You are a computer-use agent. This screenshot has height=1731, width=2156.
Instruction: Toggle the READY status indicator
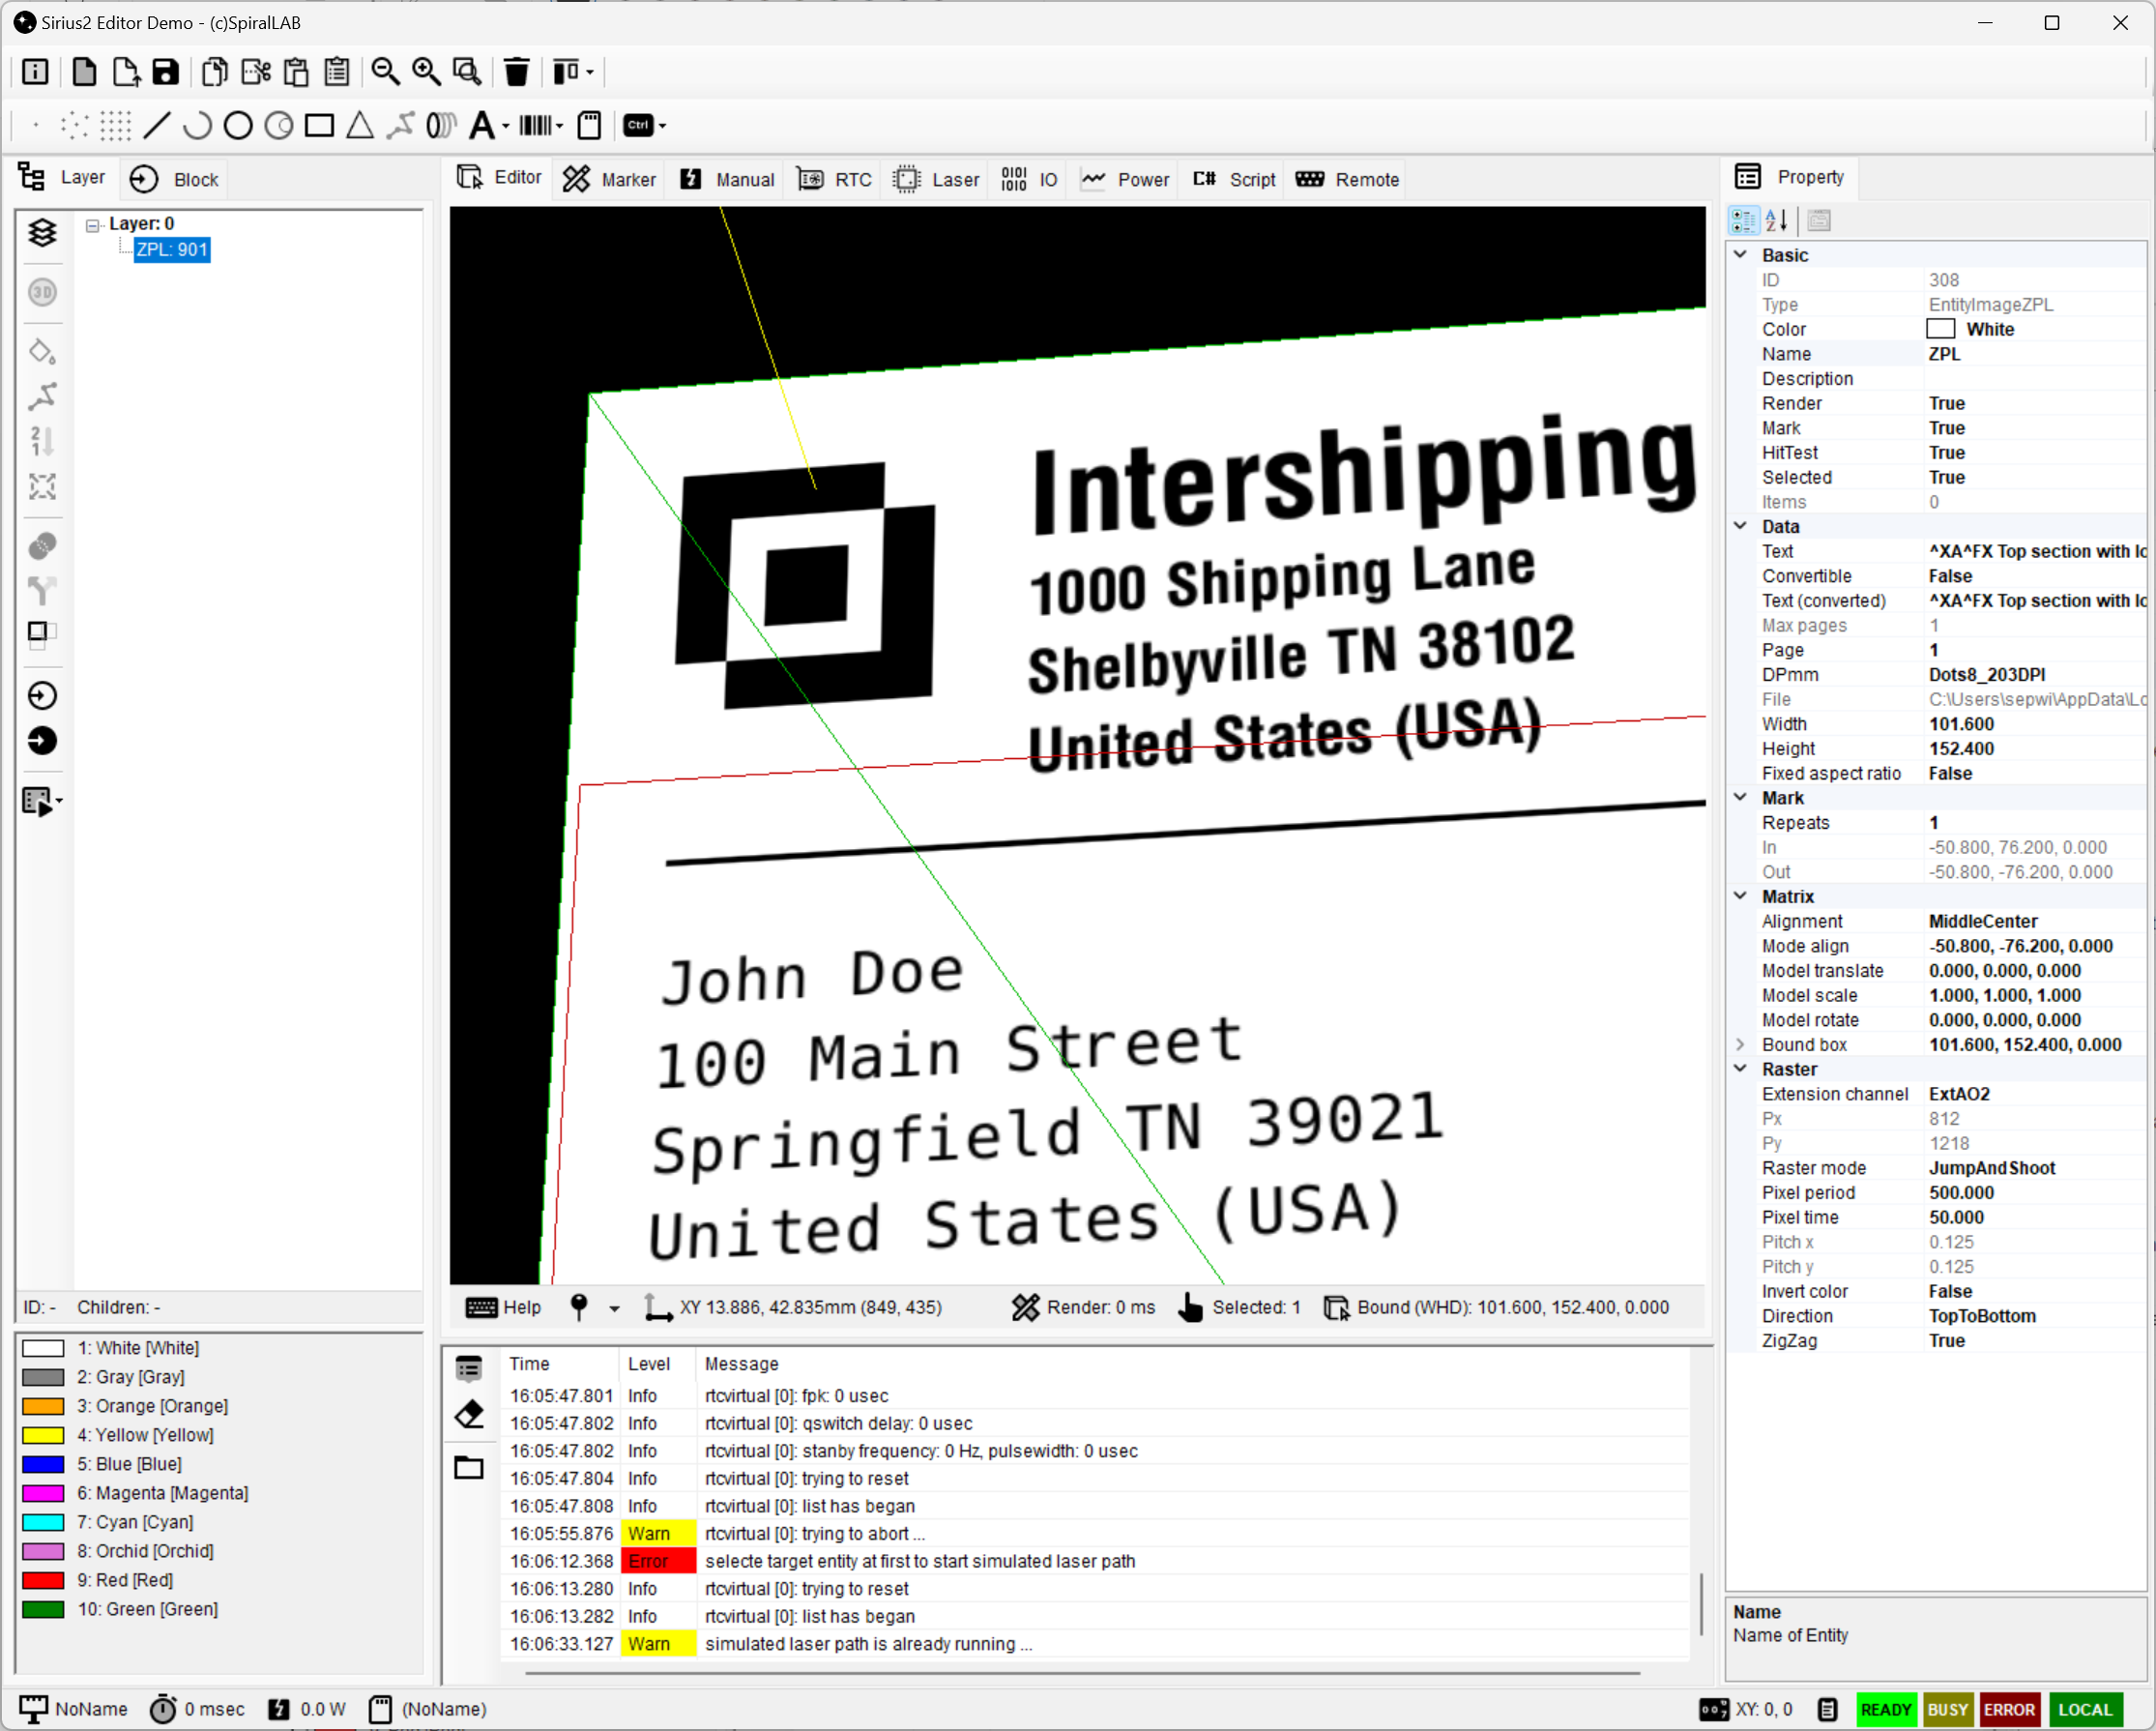[1885, 1710]
